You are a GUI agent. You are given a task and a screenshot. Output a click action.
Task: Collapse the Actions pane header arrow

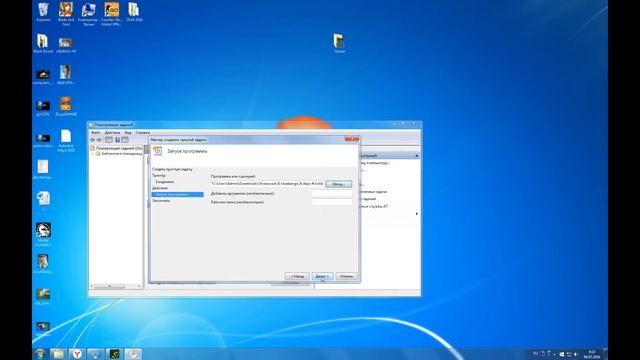click(x=416, y=156)
